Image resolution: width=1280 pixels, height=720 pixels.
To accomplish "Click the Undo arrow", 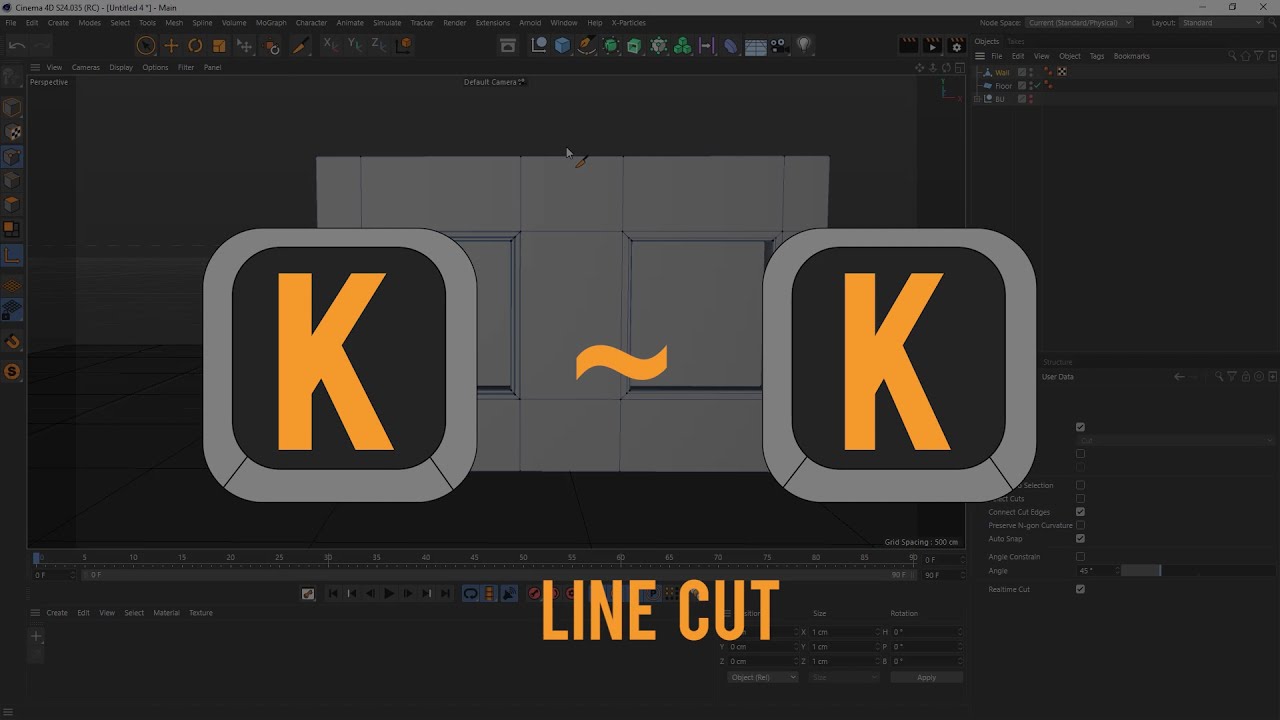I will 17,45.
